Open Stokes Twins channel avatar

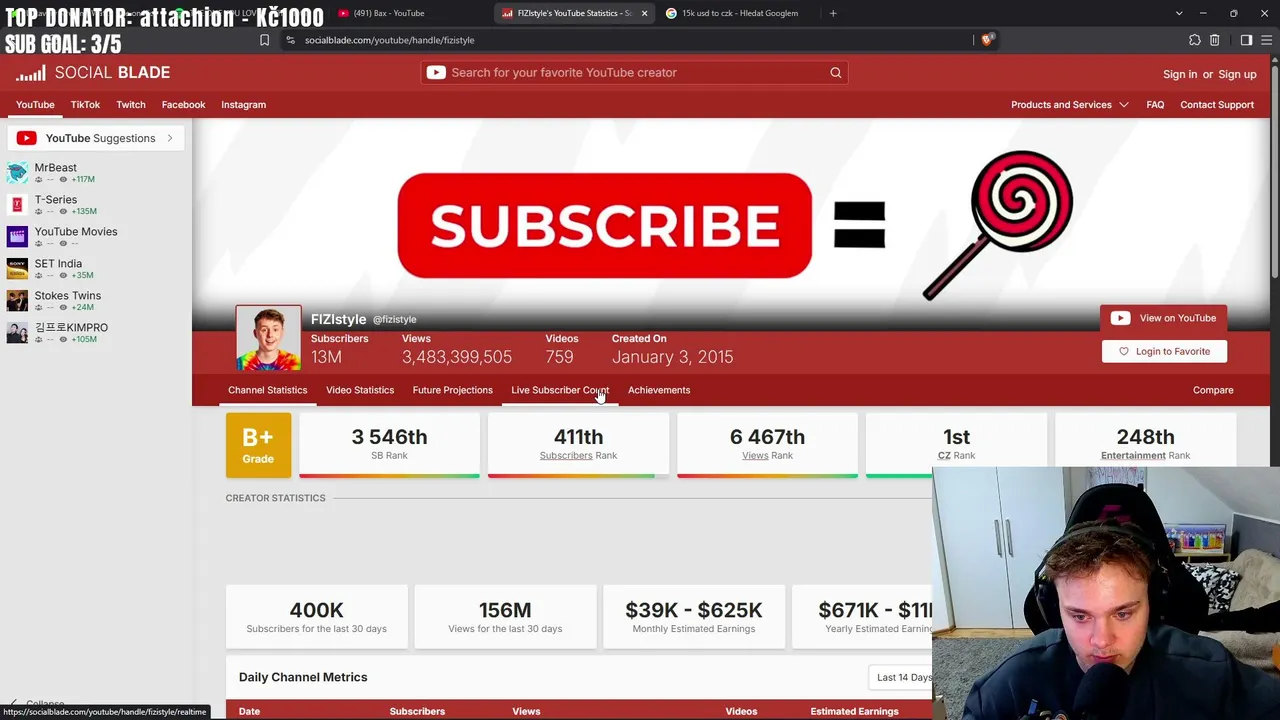(x=17, y=301)
